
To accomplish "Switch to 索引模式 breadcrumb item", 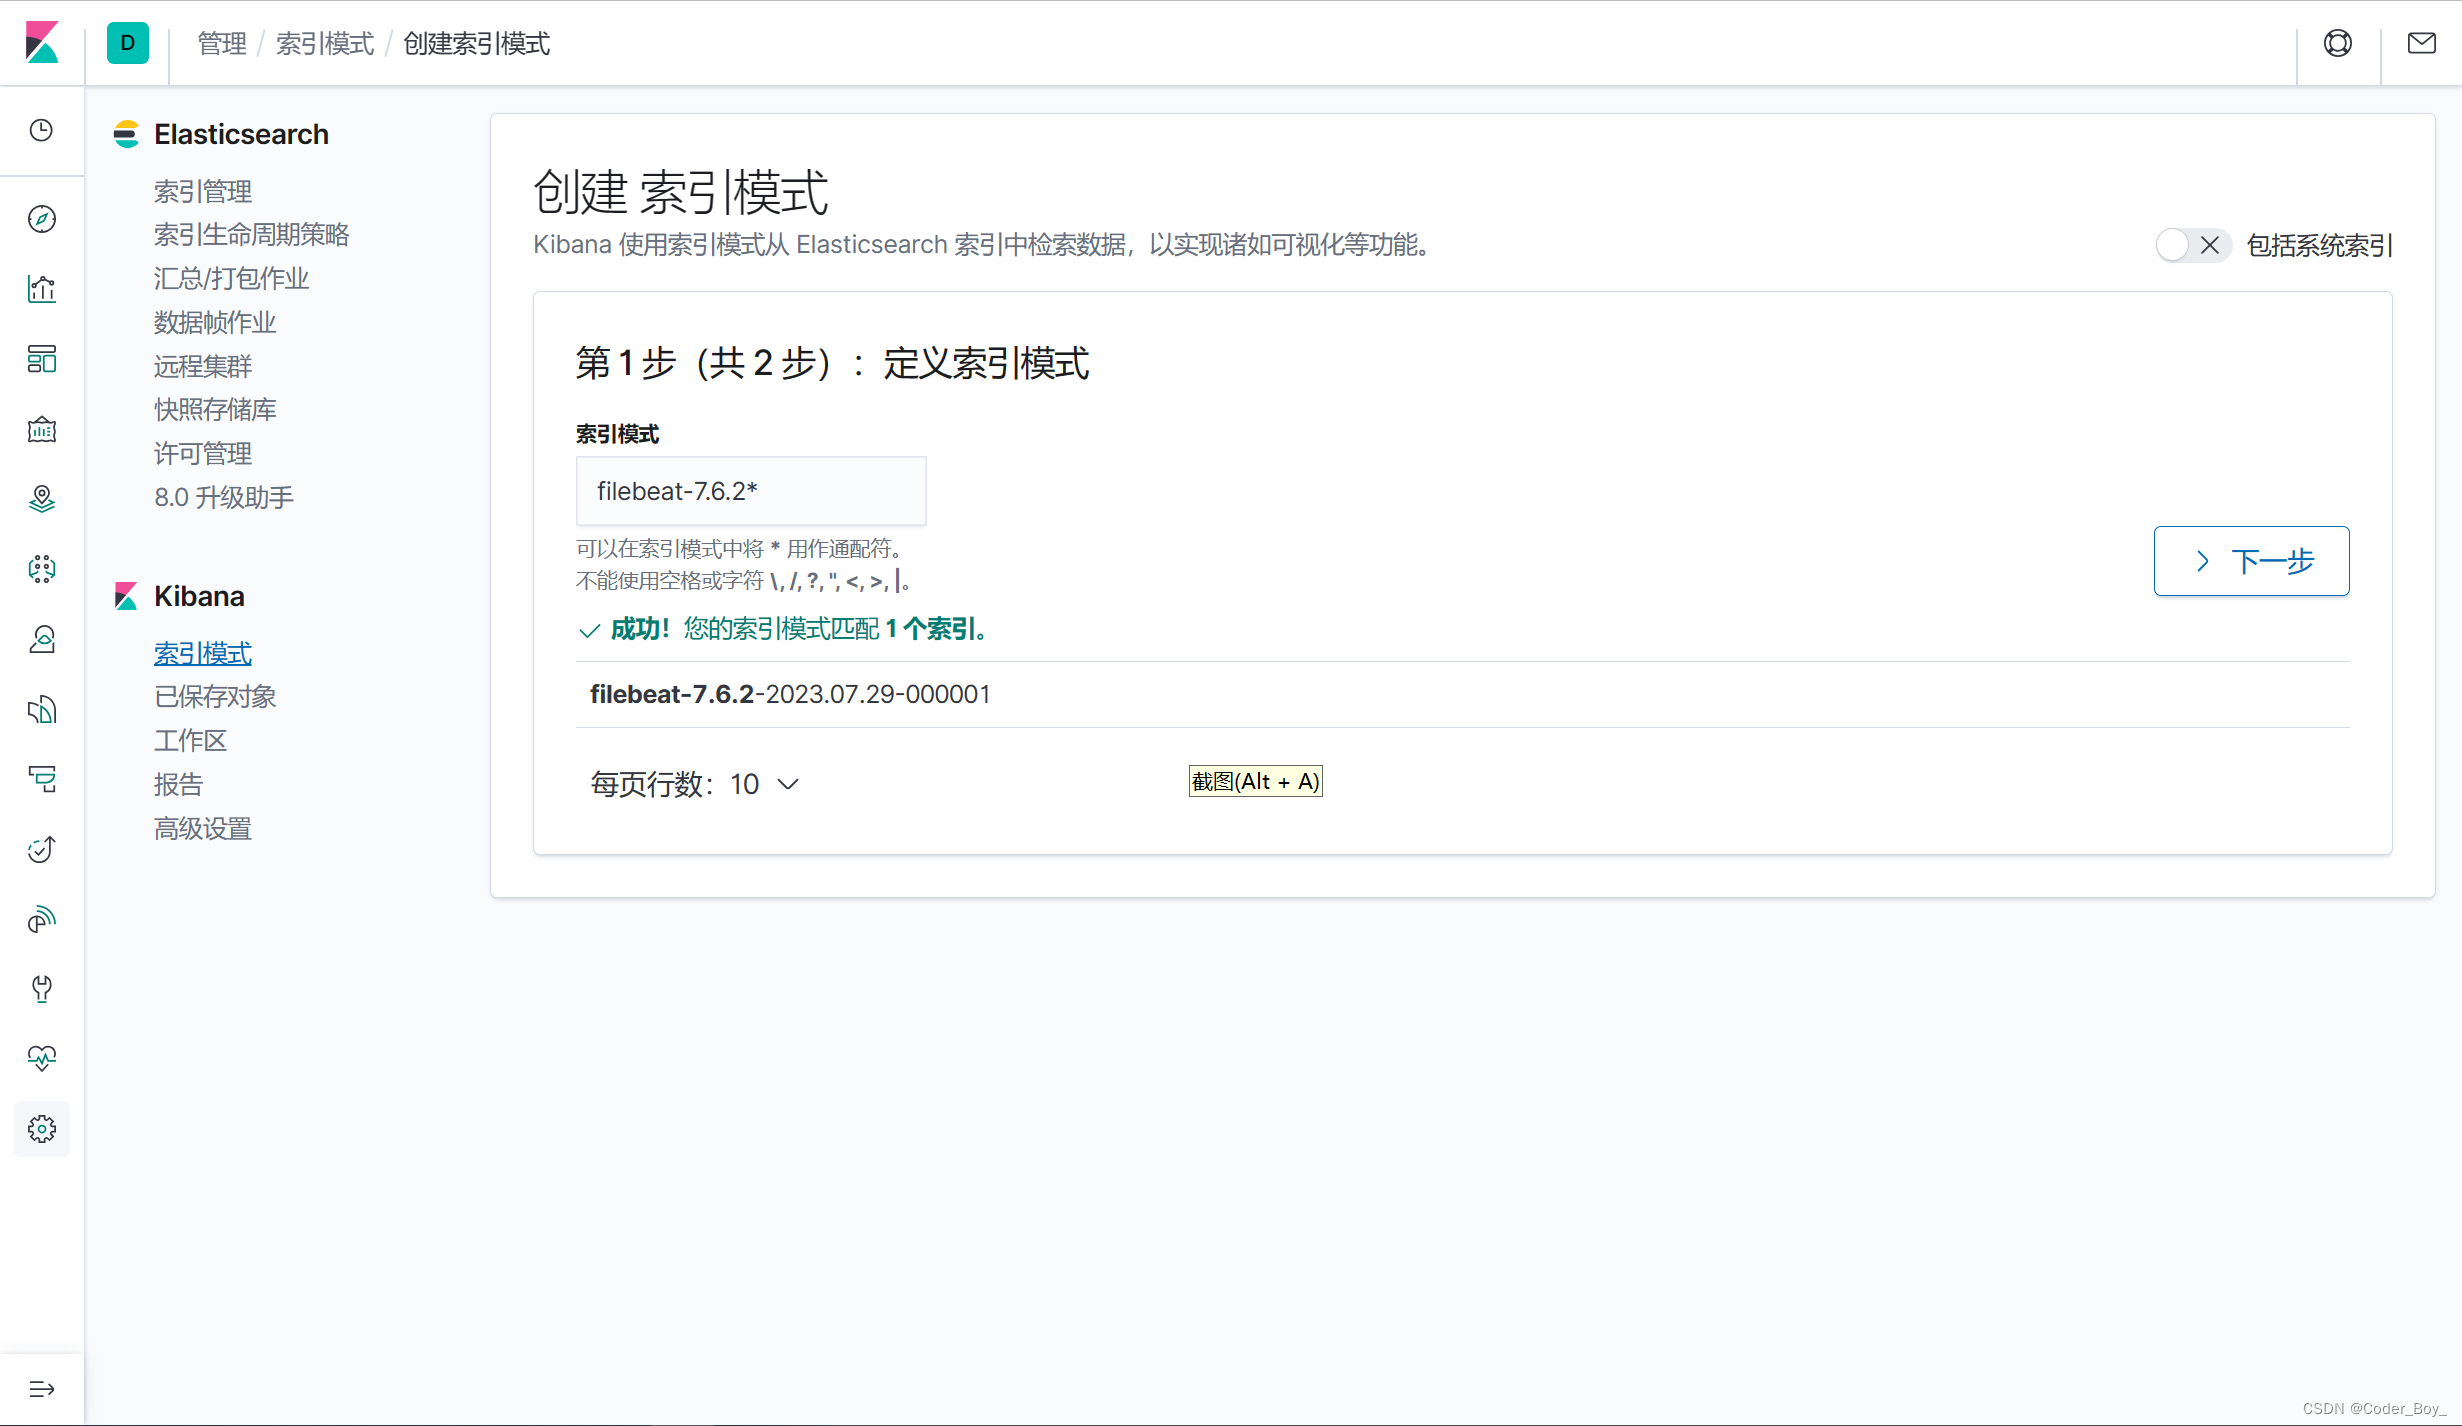I will click(x=324, y=43).
